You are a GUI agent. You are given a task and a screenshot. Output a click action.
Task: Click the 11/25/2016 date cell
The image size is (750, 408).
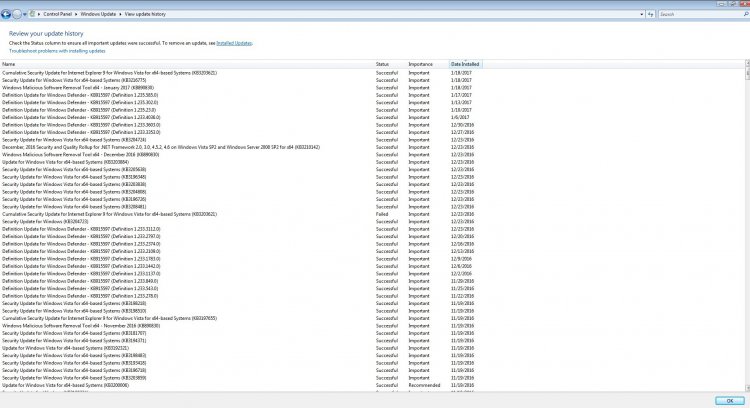pyautogui.click(x=462, y=288)
